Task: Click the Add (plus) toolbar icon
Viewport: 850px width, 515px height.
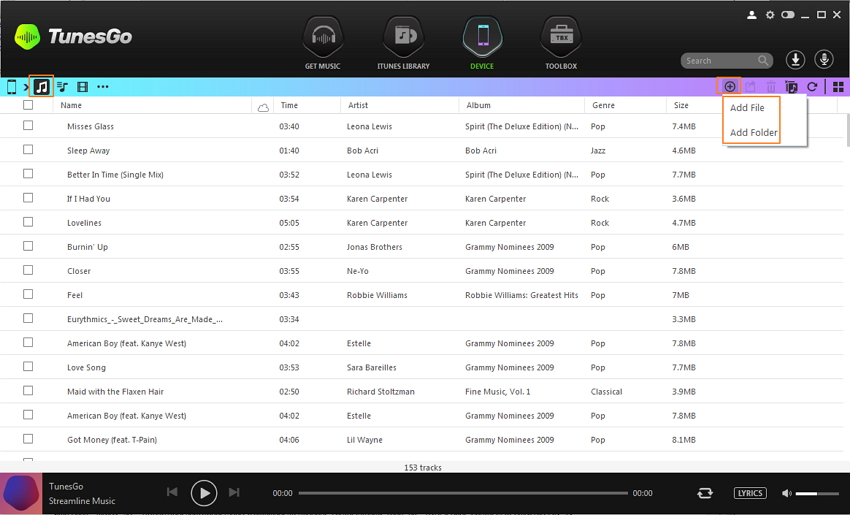Action: (x=730, y=87)
